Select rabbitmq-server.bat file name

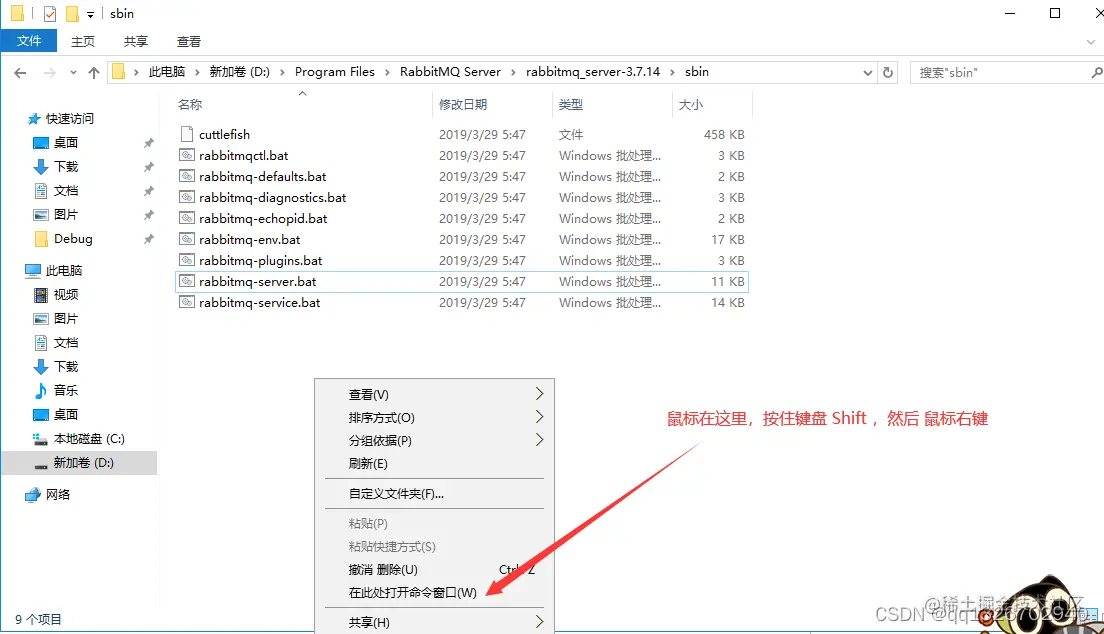[258, 282]
